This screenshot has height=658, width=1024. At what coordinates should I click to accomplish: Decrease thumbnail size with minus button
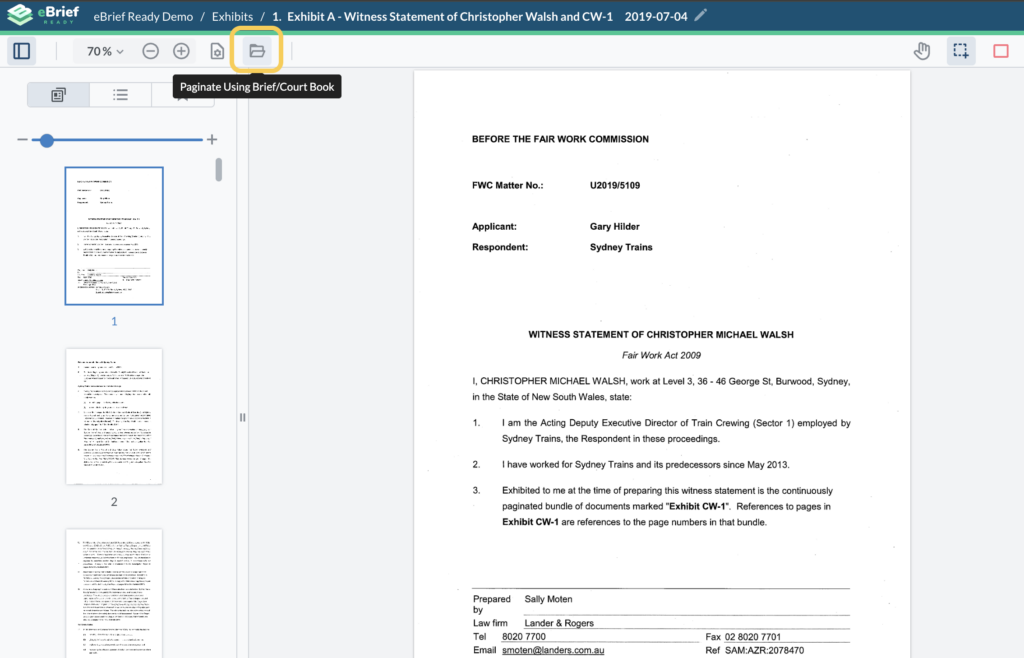coord(22,140)
